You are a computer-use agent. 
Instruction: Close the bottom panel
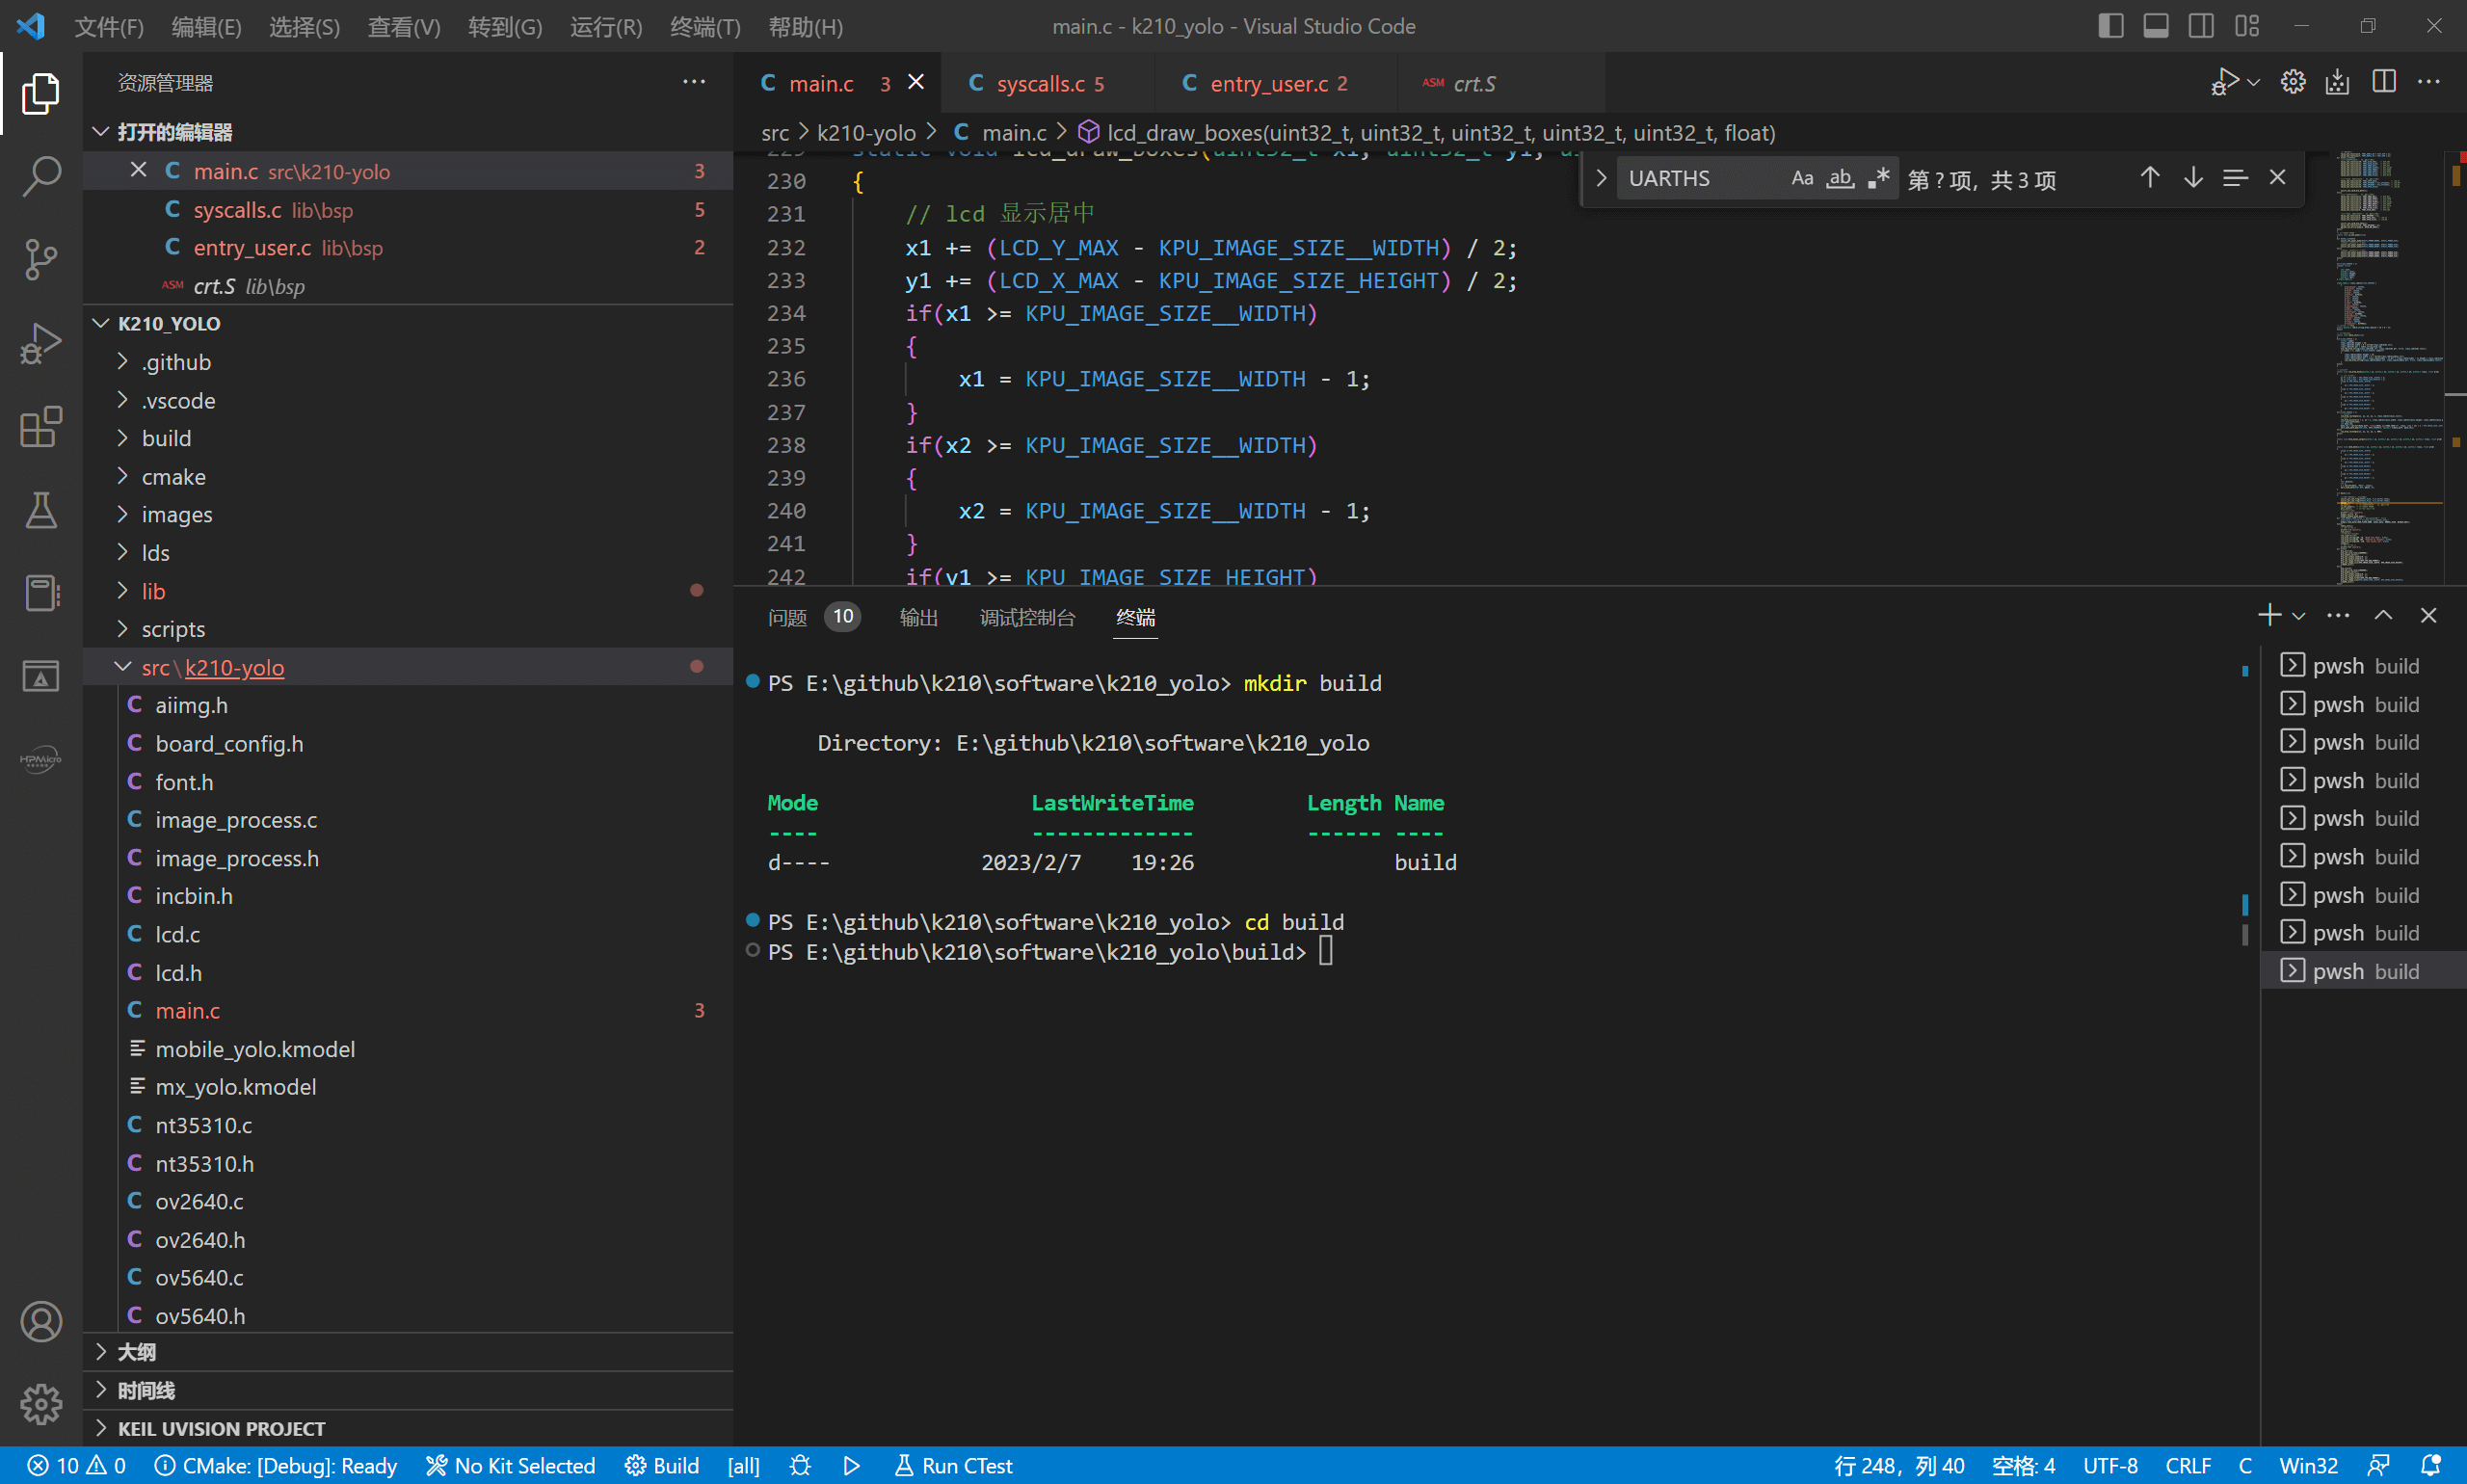pyautogui.click(x=2428, y=615)
